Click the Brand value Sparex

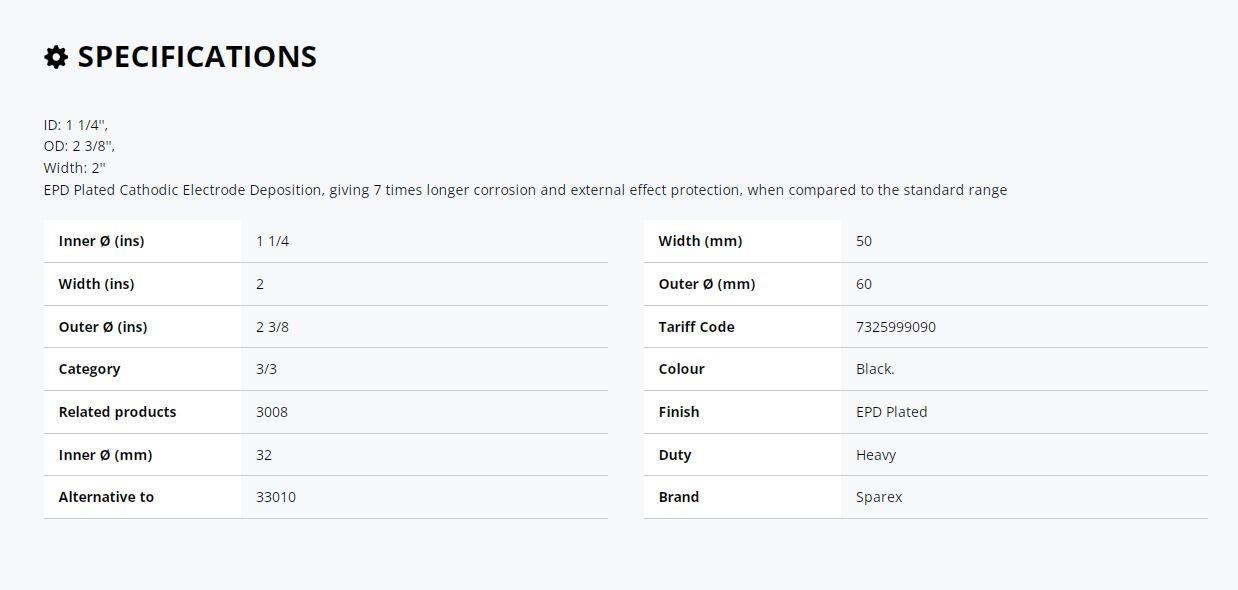(879, 497)
